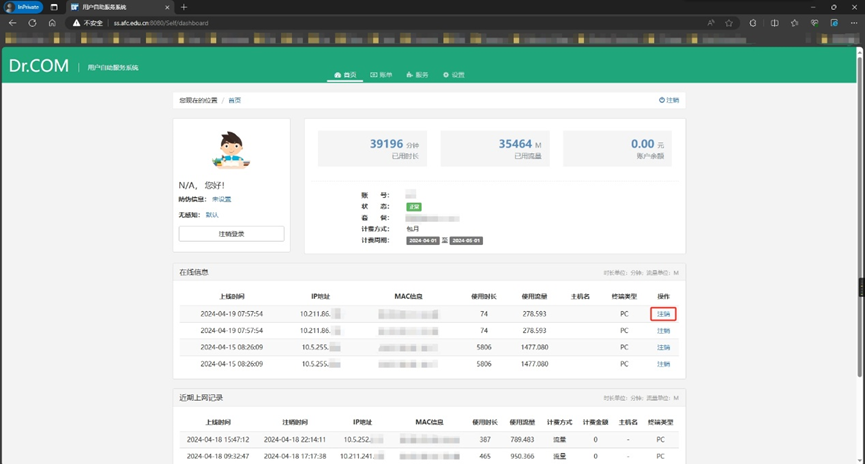Click the 注销登录 button

pos(231,233)
